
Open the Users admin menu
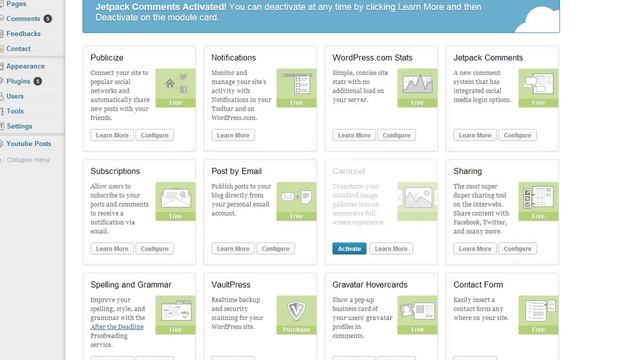15,96
